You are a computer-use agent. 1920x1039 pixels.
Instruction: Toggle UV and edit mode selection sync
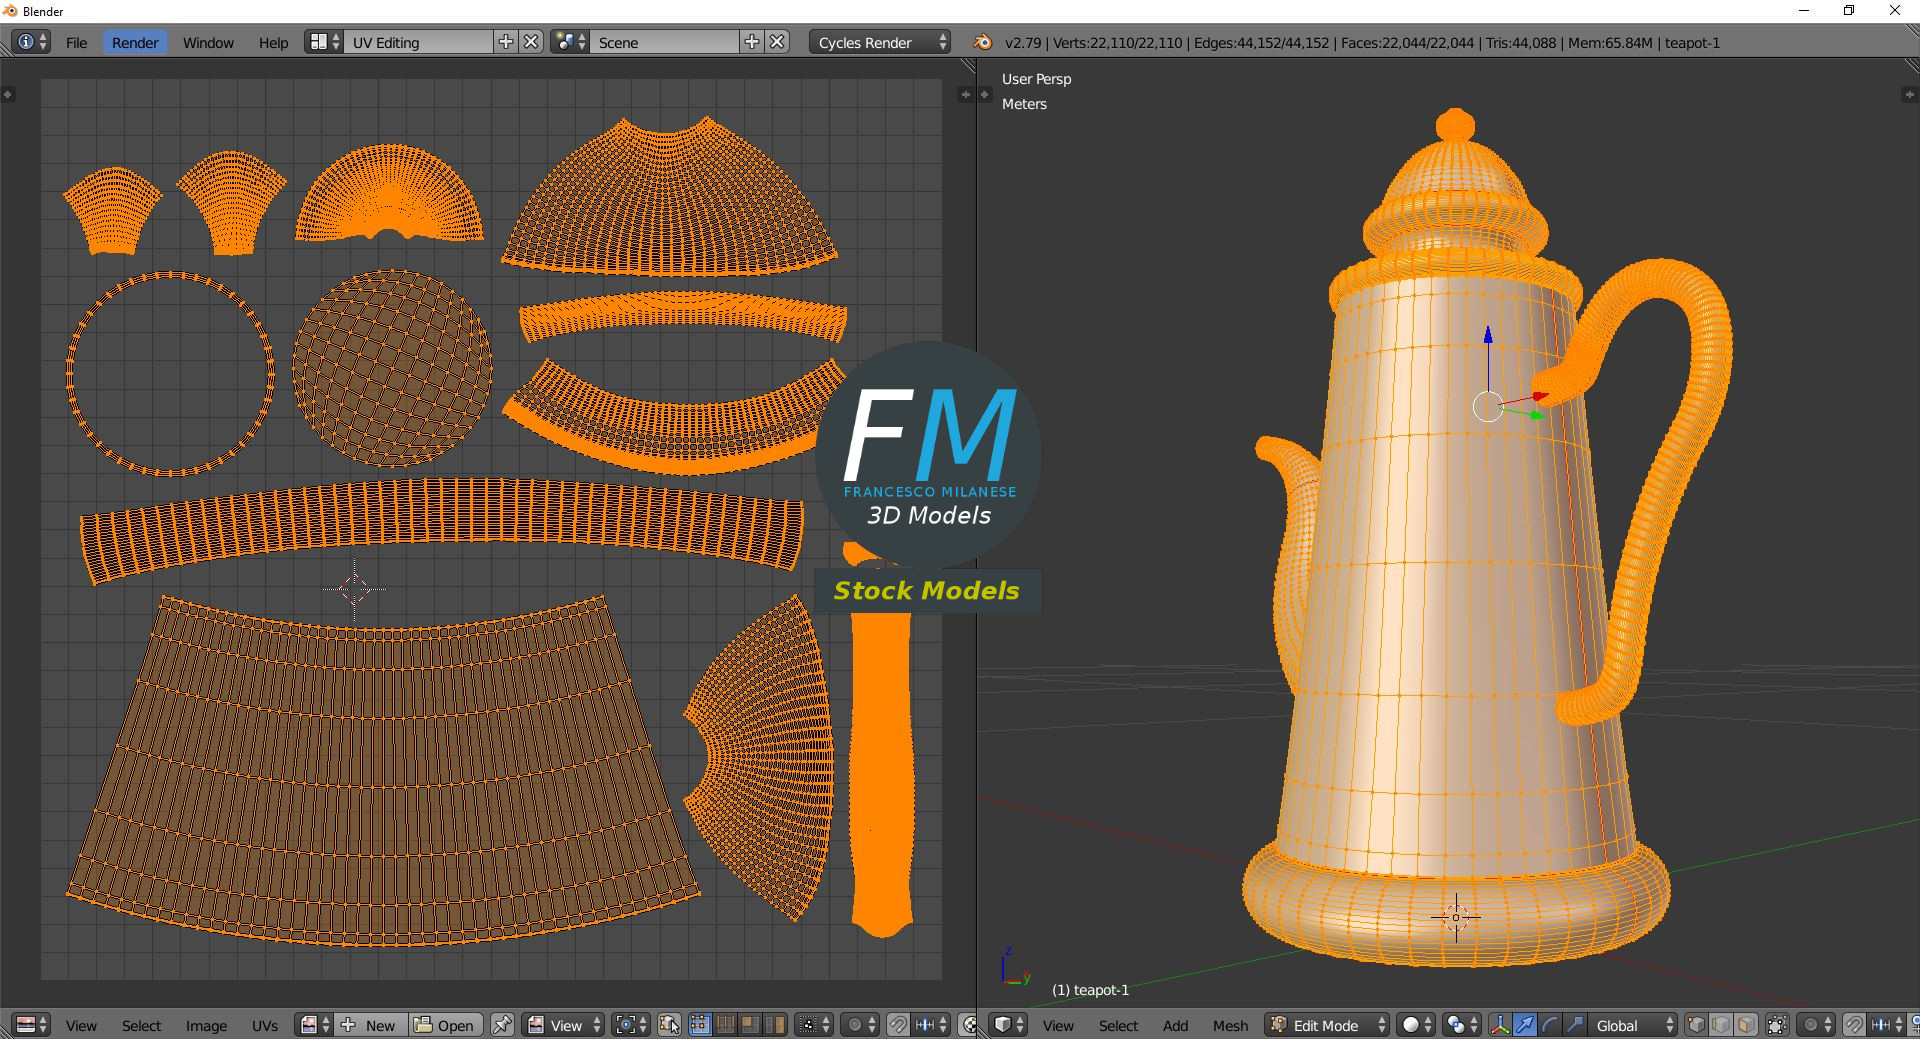click(670, 1025)
